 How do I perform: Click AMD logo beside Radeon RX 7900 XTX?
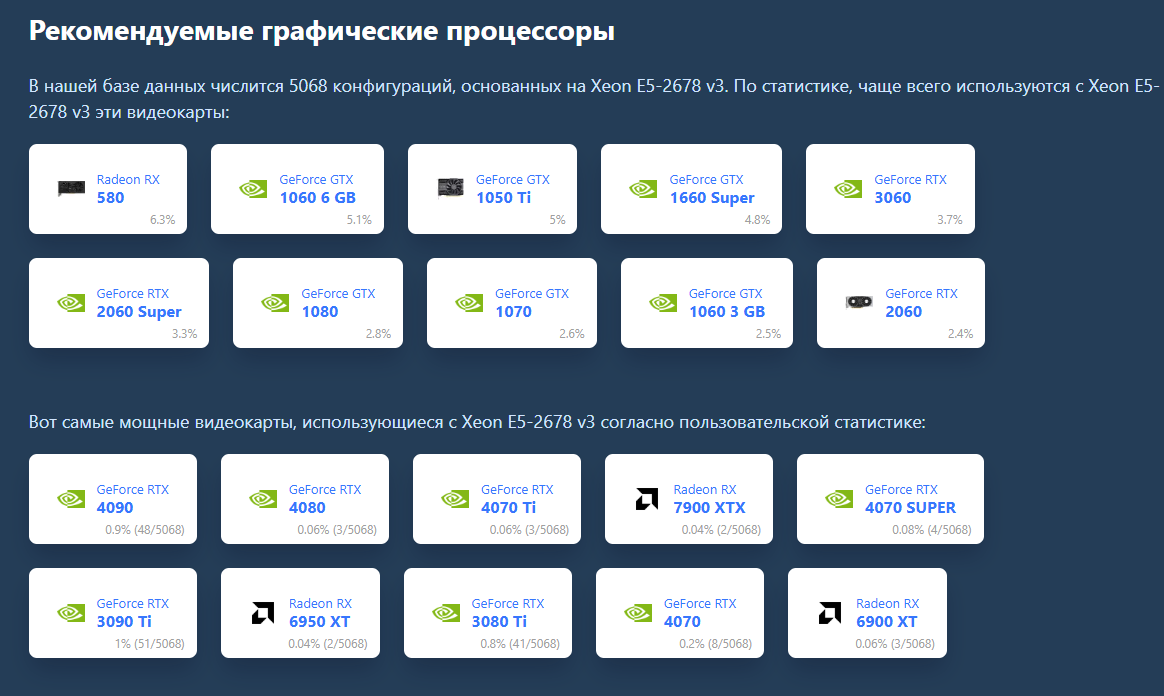pos(647,499)
